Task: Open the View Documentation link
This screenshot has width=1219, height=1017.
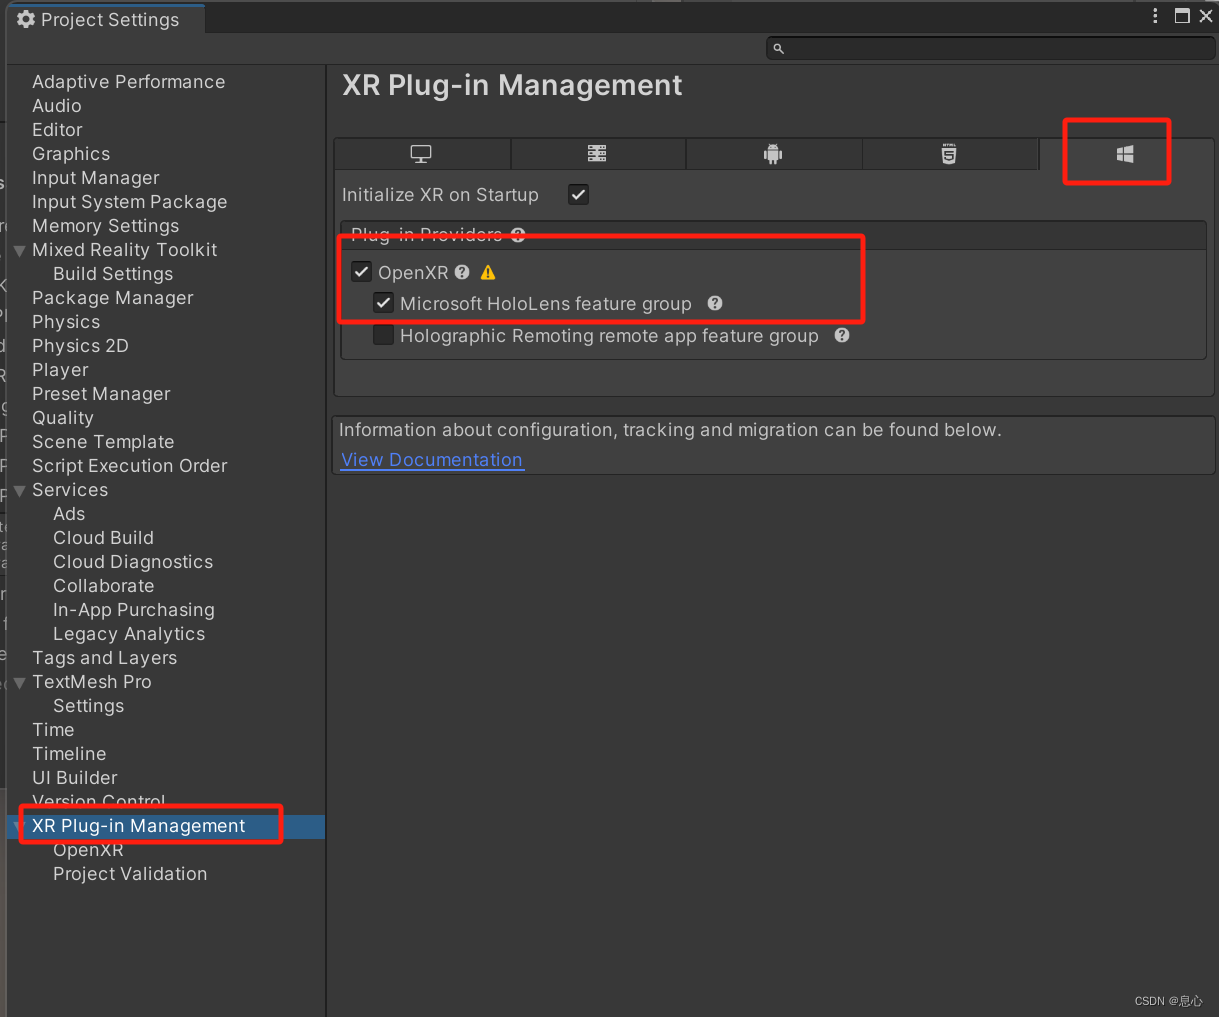Action: tap(432, 459)
